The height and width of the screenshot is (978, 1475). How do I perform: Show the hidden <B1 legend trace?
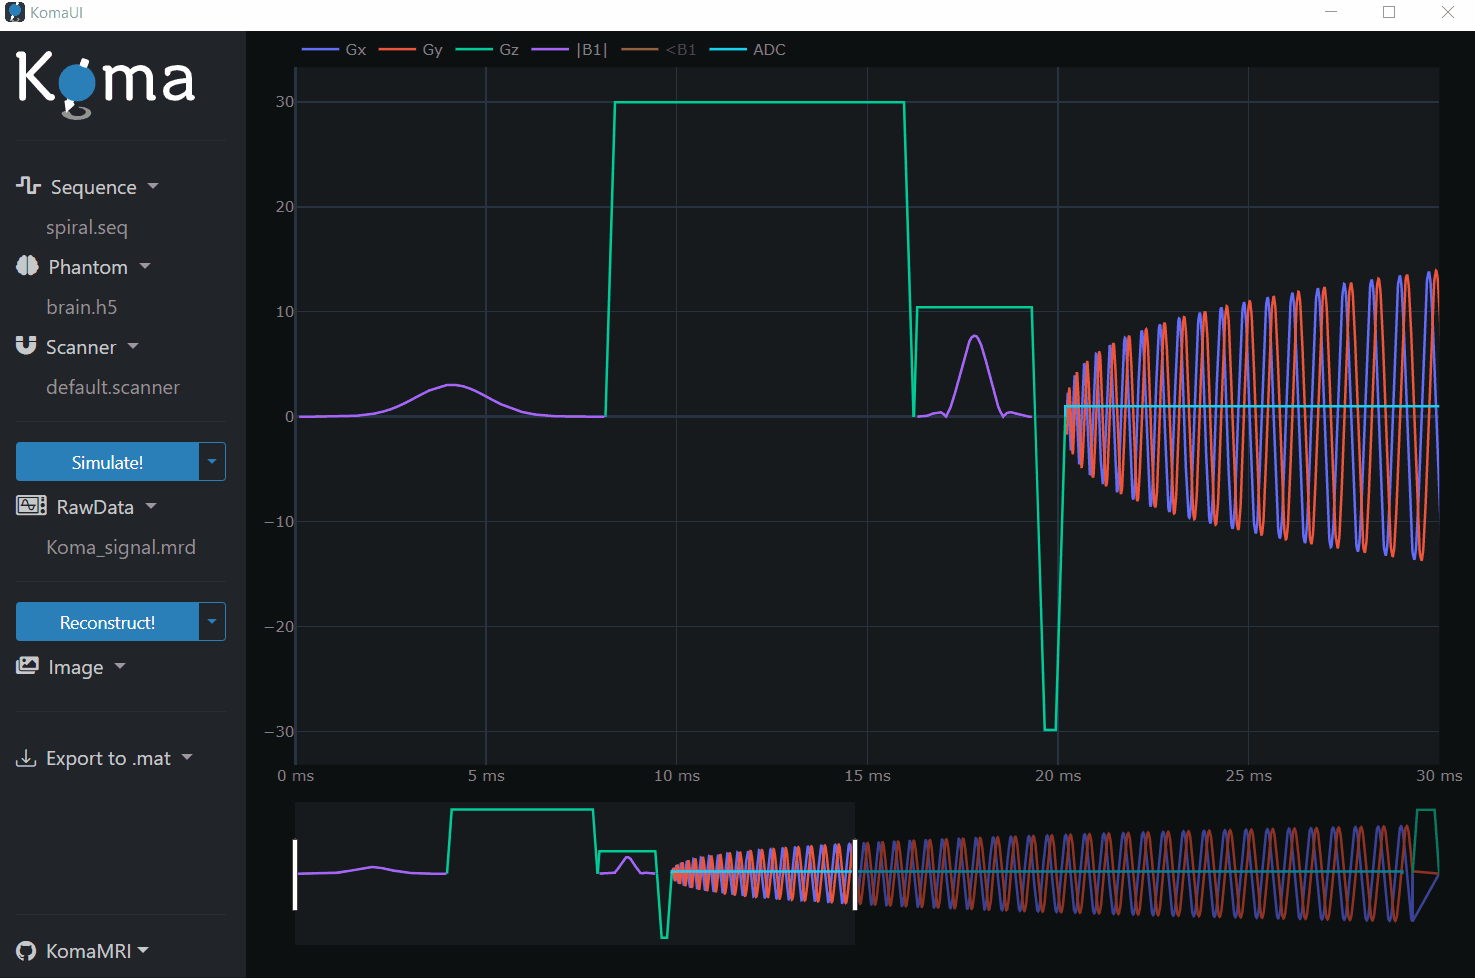tap(660, 50)
